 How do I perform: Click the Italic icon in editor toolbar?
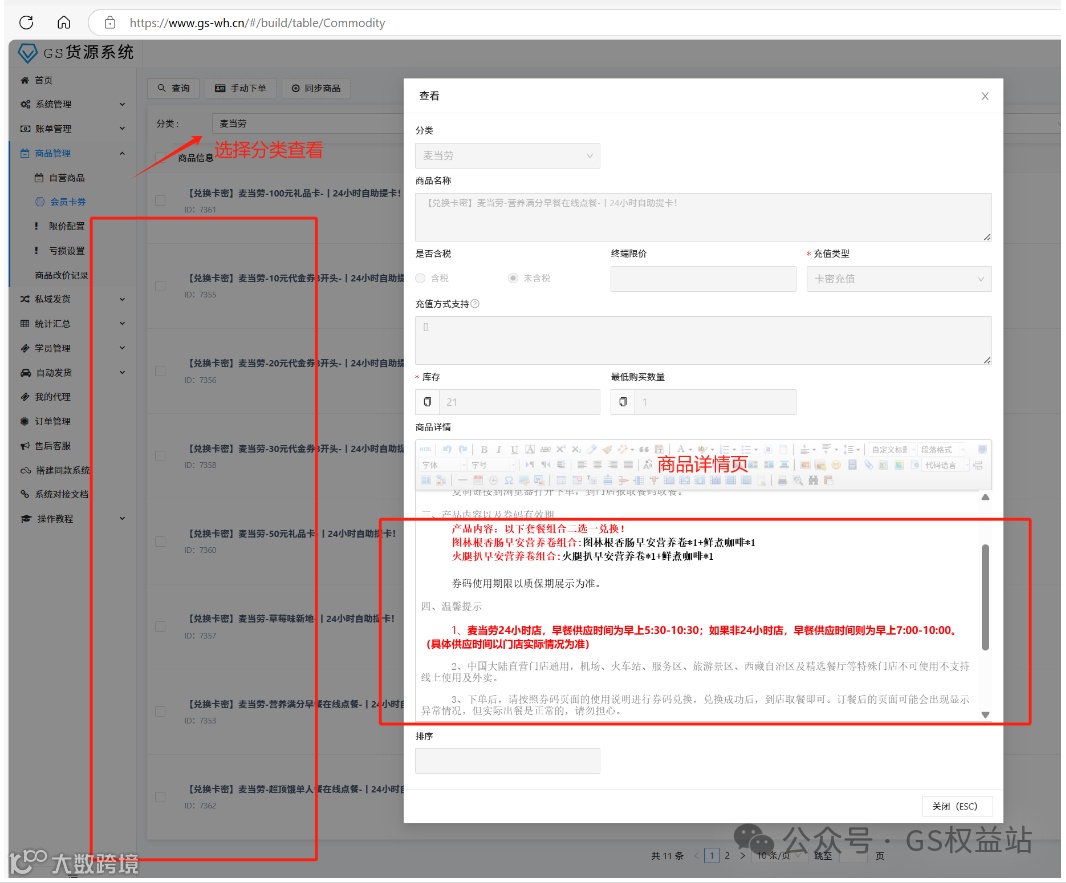point(499,449)
